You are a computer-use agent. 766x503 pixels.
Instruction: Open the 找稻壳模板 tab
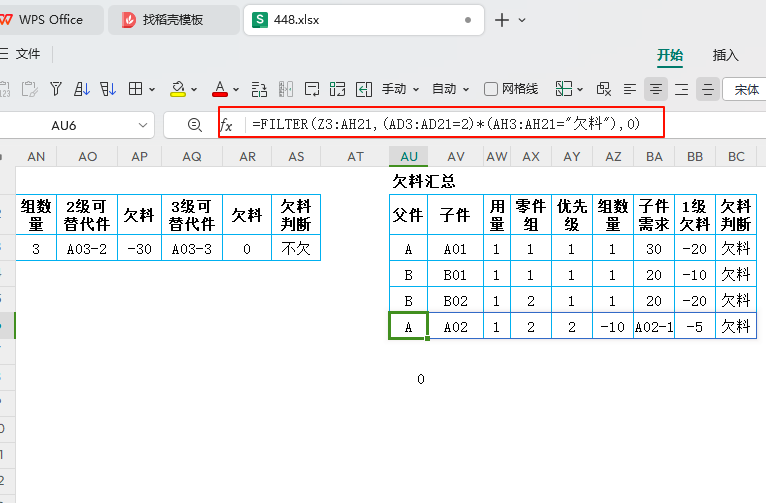click(x=173, y=20)
